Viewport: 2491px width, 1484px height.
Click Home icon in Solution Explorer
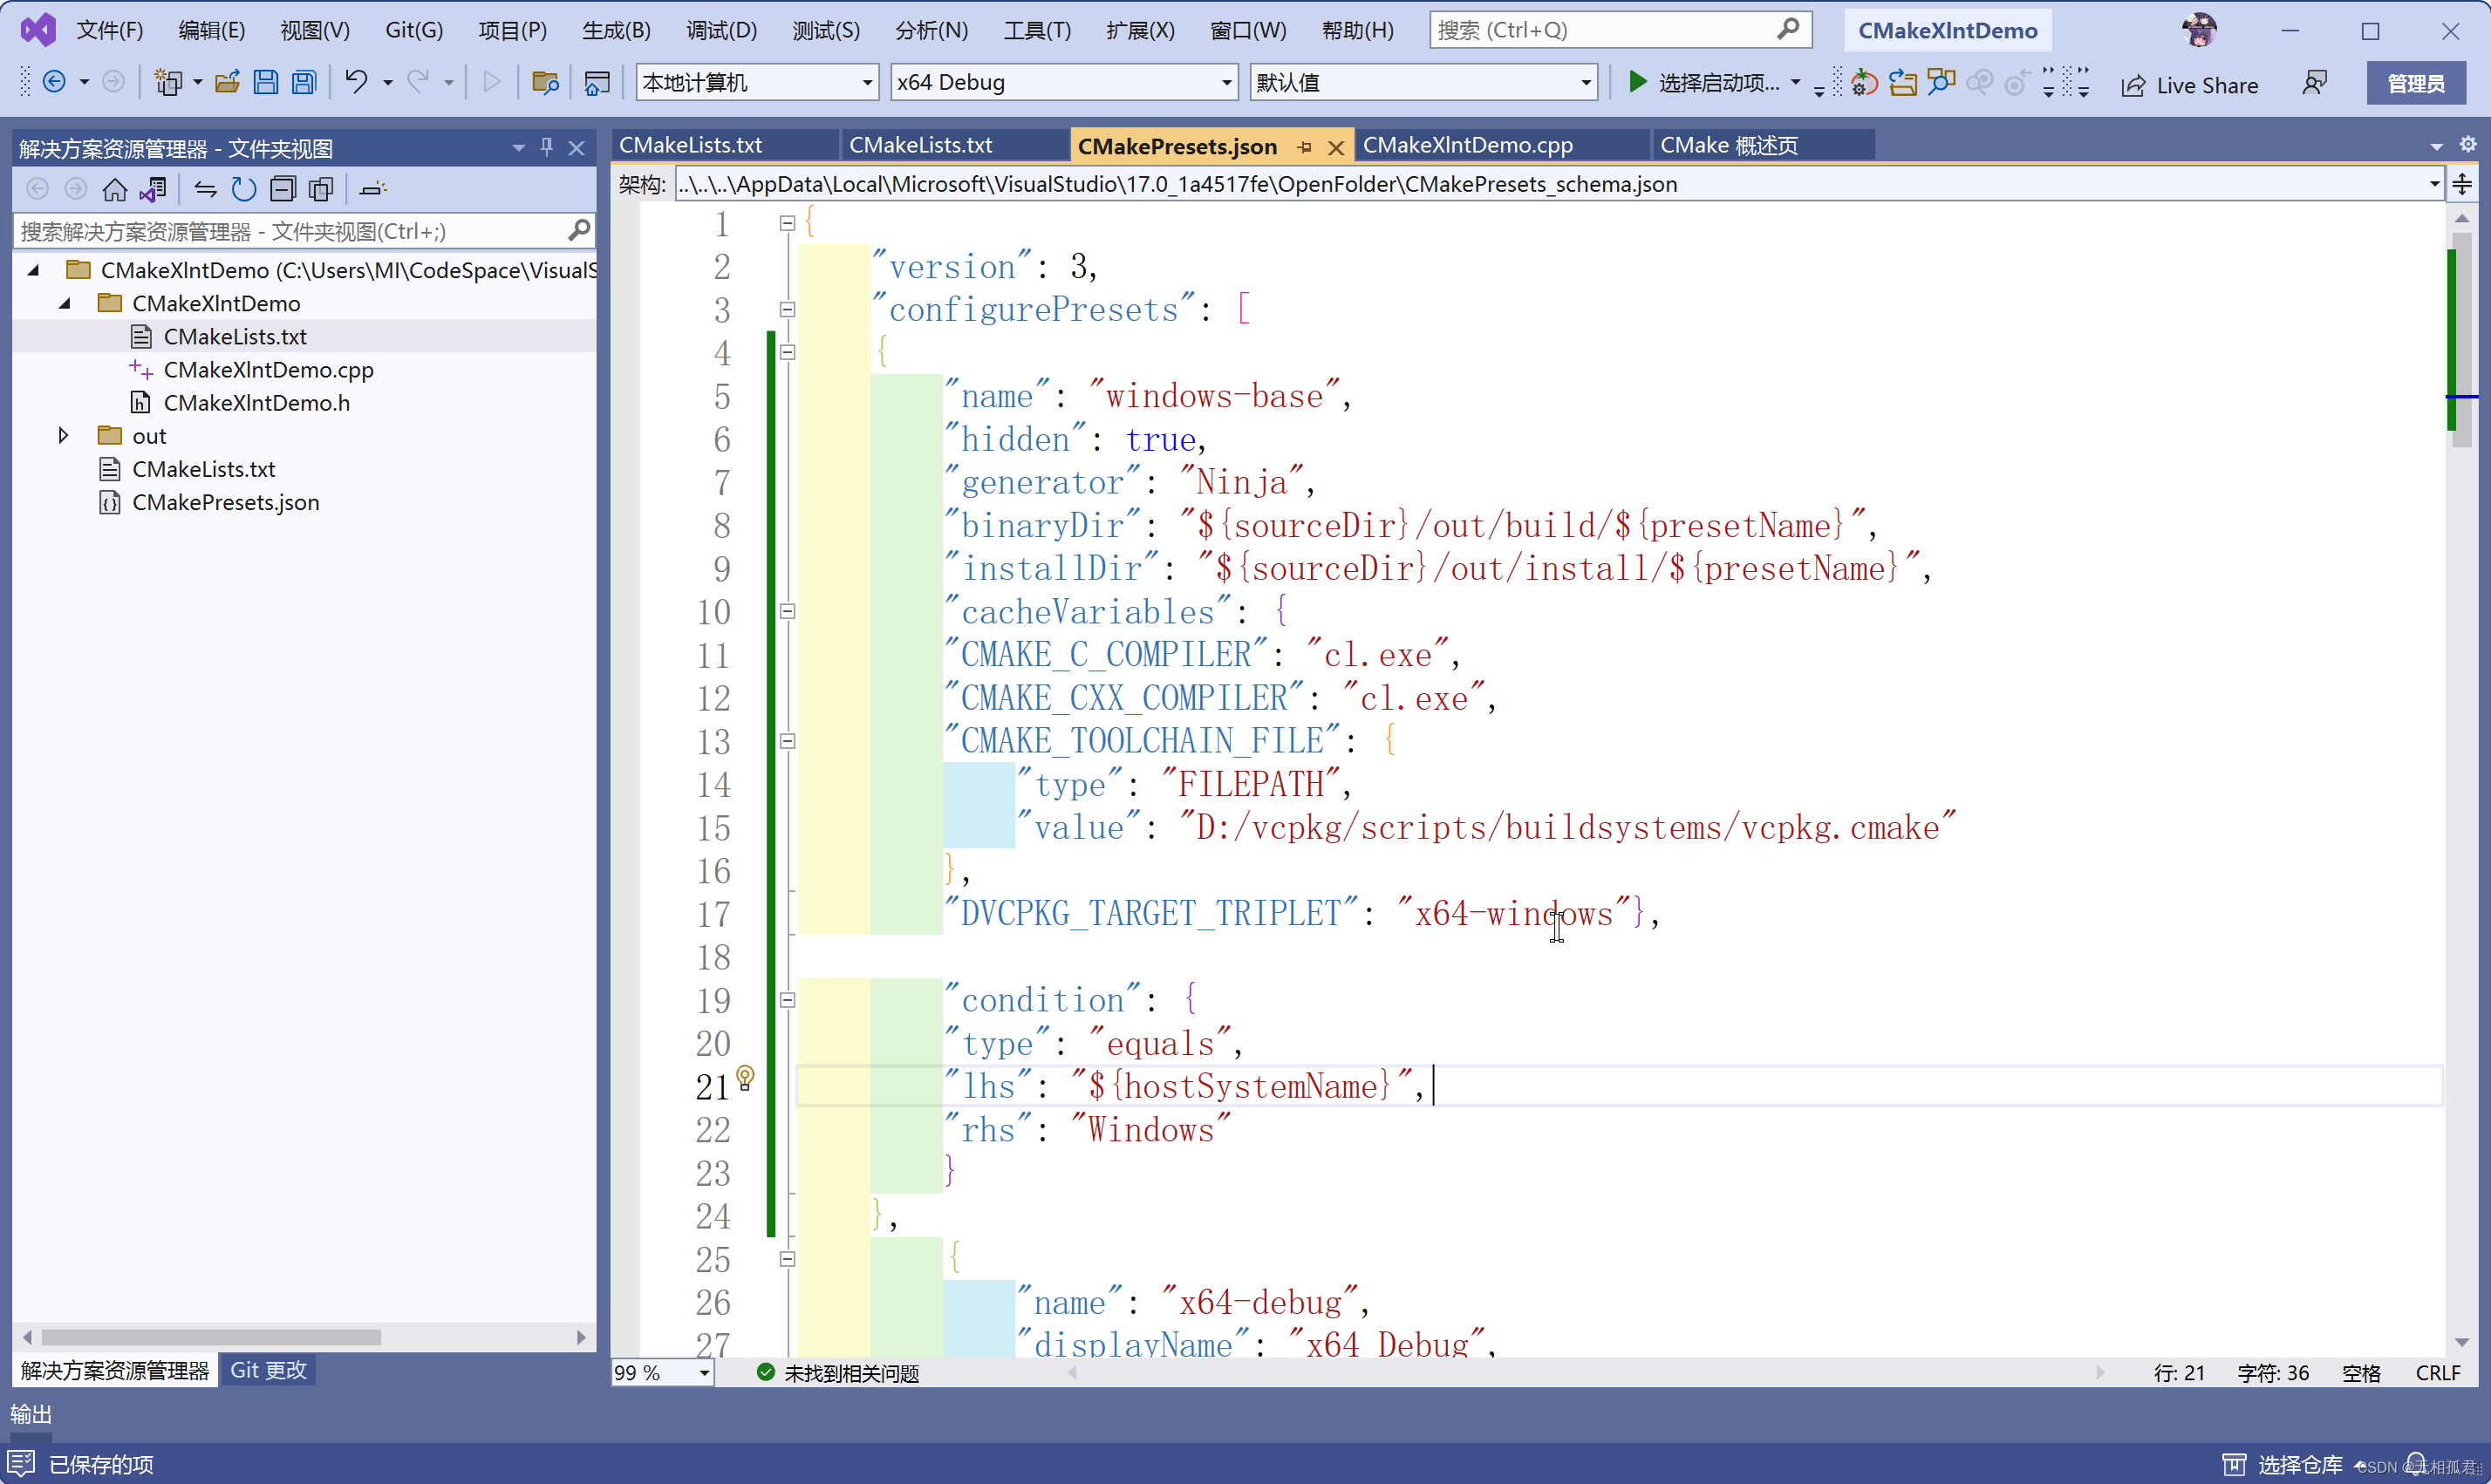click(115, 189)
